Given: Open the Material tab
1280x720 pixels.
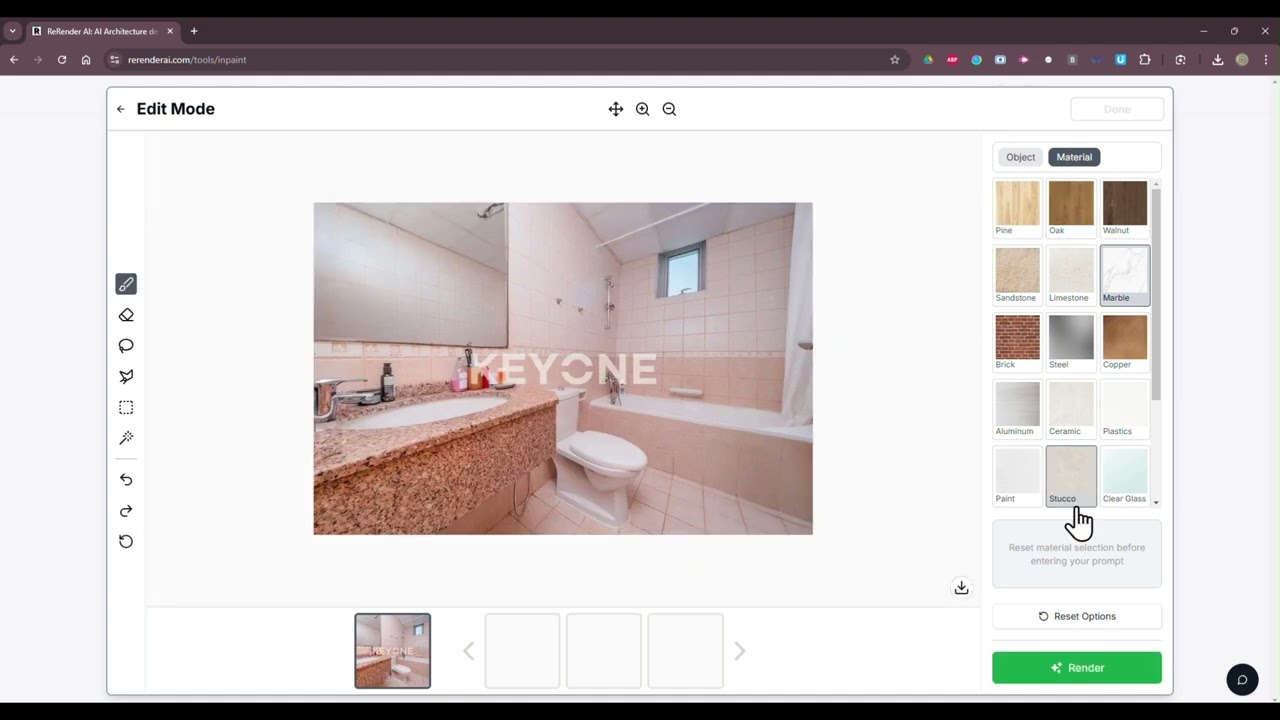Looking at the screenshot, I should 1074,157.
